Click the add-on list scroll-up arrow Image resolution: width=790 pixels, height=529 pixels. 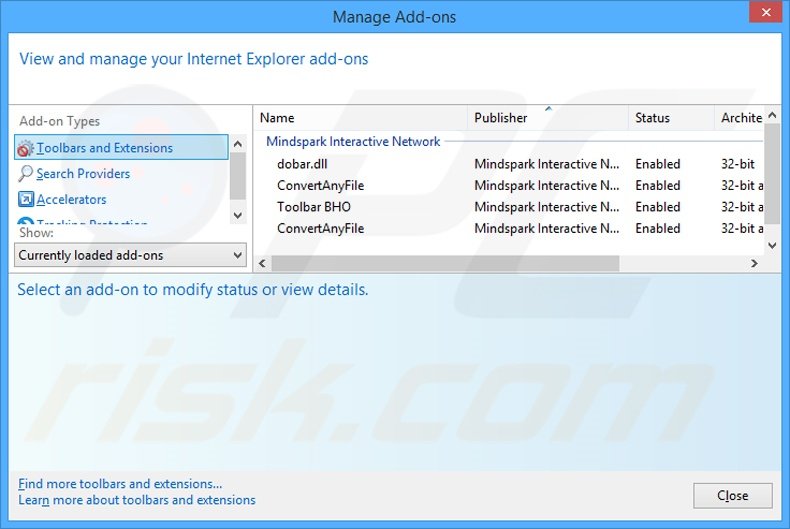(x=772, y=115)
